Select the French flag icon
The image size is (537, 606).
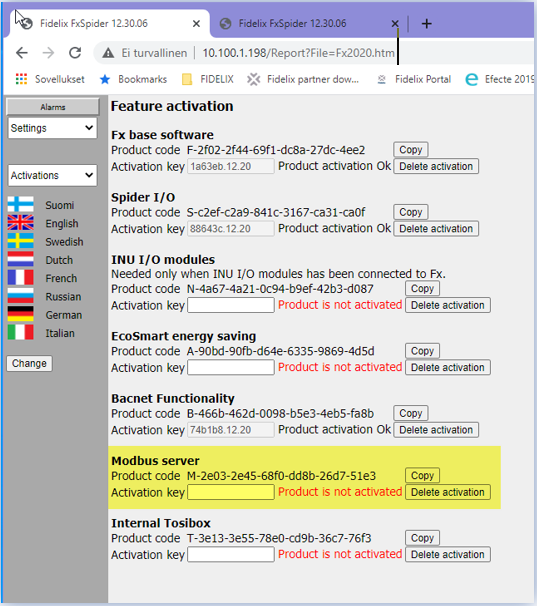click(x=20, y=277)
